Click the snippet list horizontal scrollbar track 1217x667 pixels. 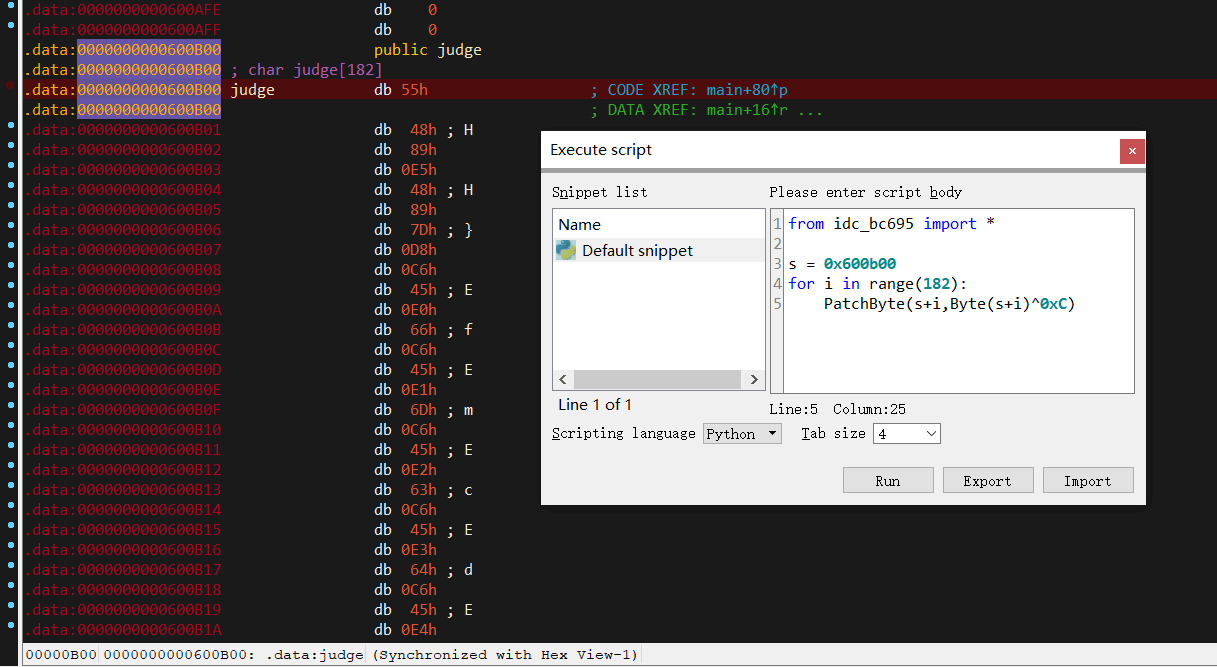(x=657, y=380)
